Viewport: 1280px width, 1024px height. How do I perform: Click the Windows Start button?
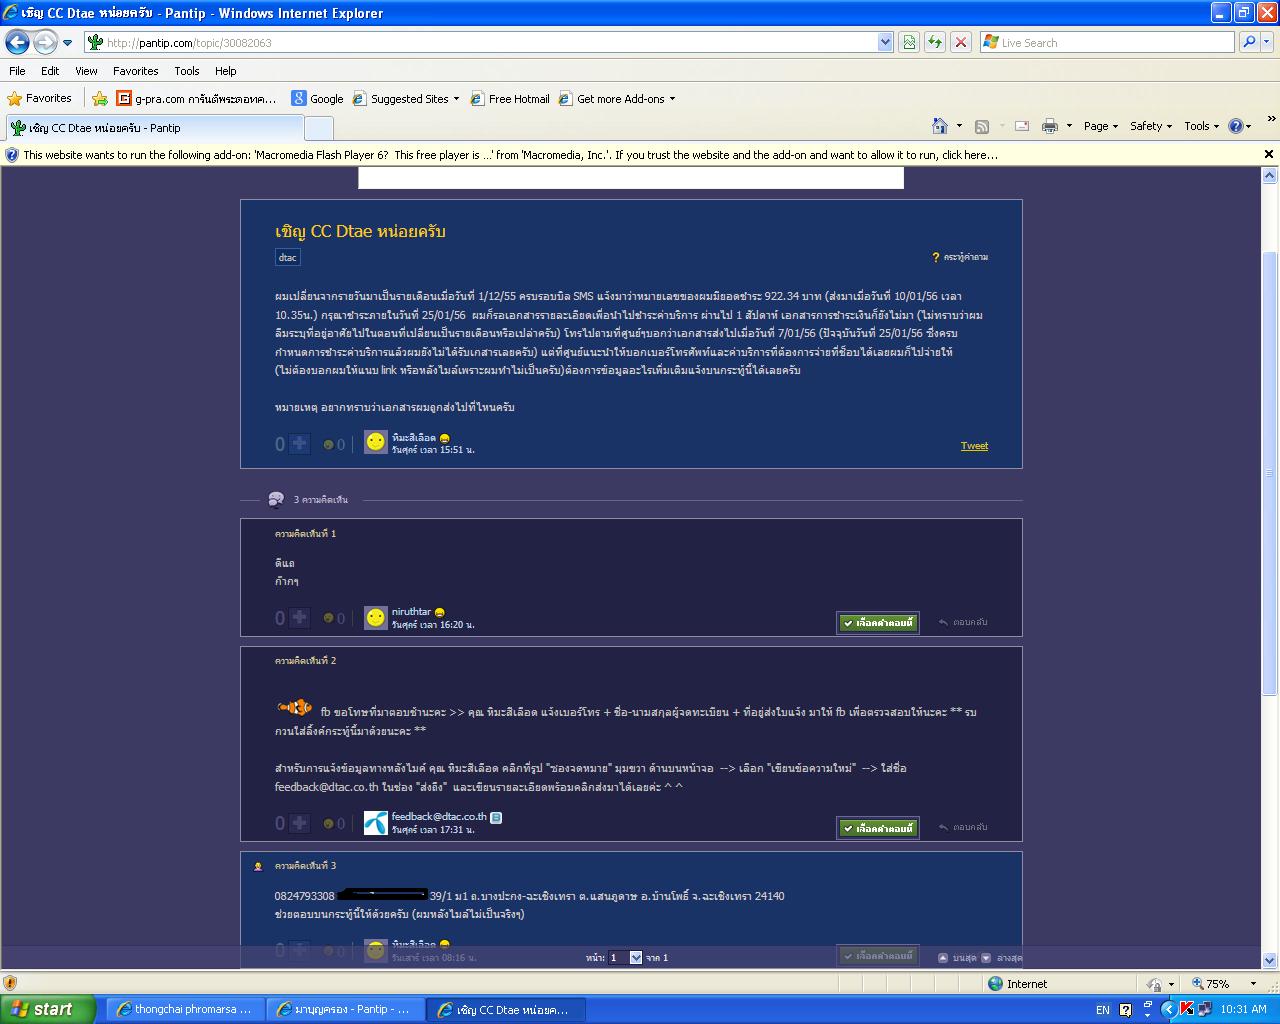click(47, 1009)
